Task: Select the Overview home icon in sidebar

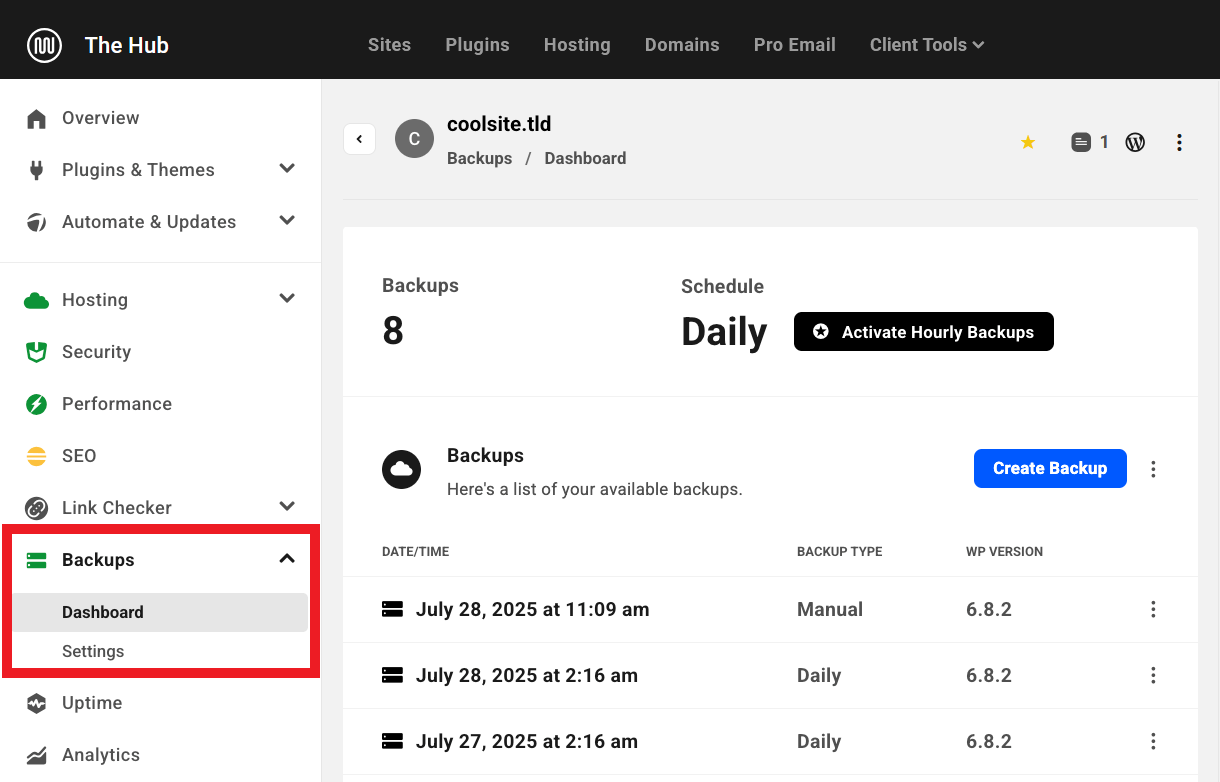Action: 36,118
